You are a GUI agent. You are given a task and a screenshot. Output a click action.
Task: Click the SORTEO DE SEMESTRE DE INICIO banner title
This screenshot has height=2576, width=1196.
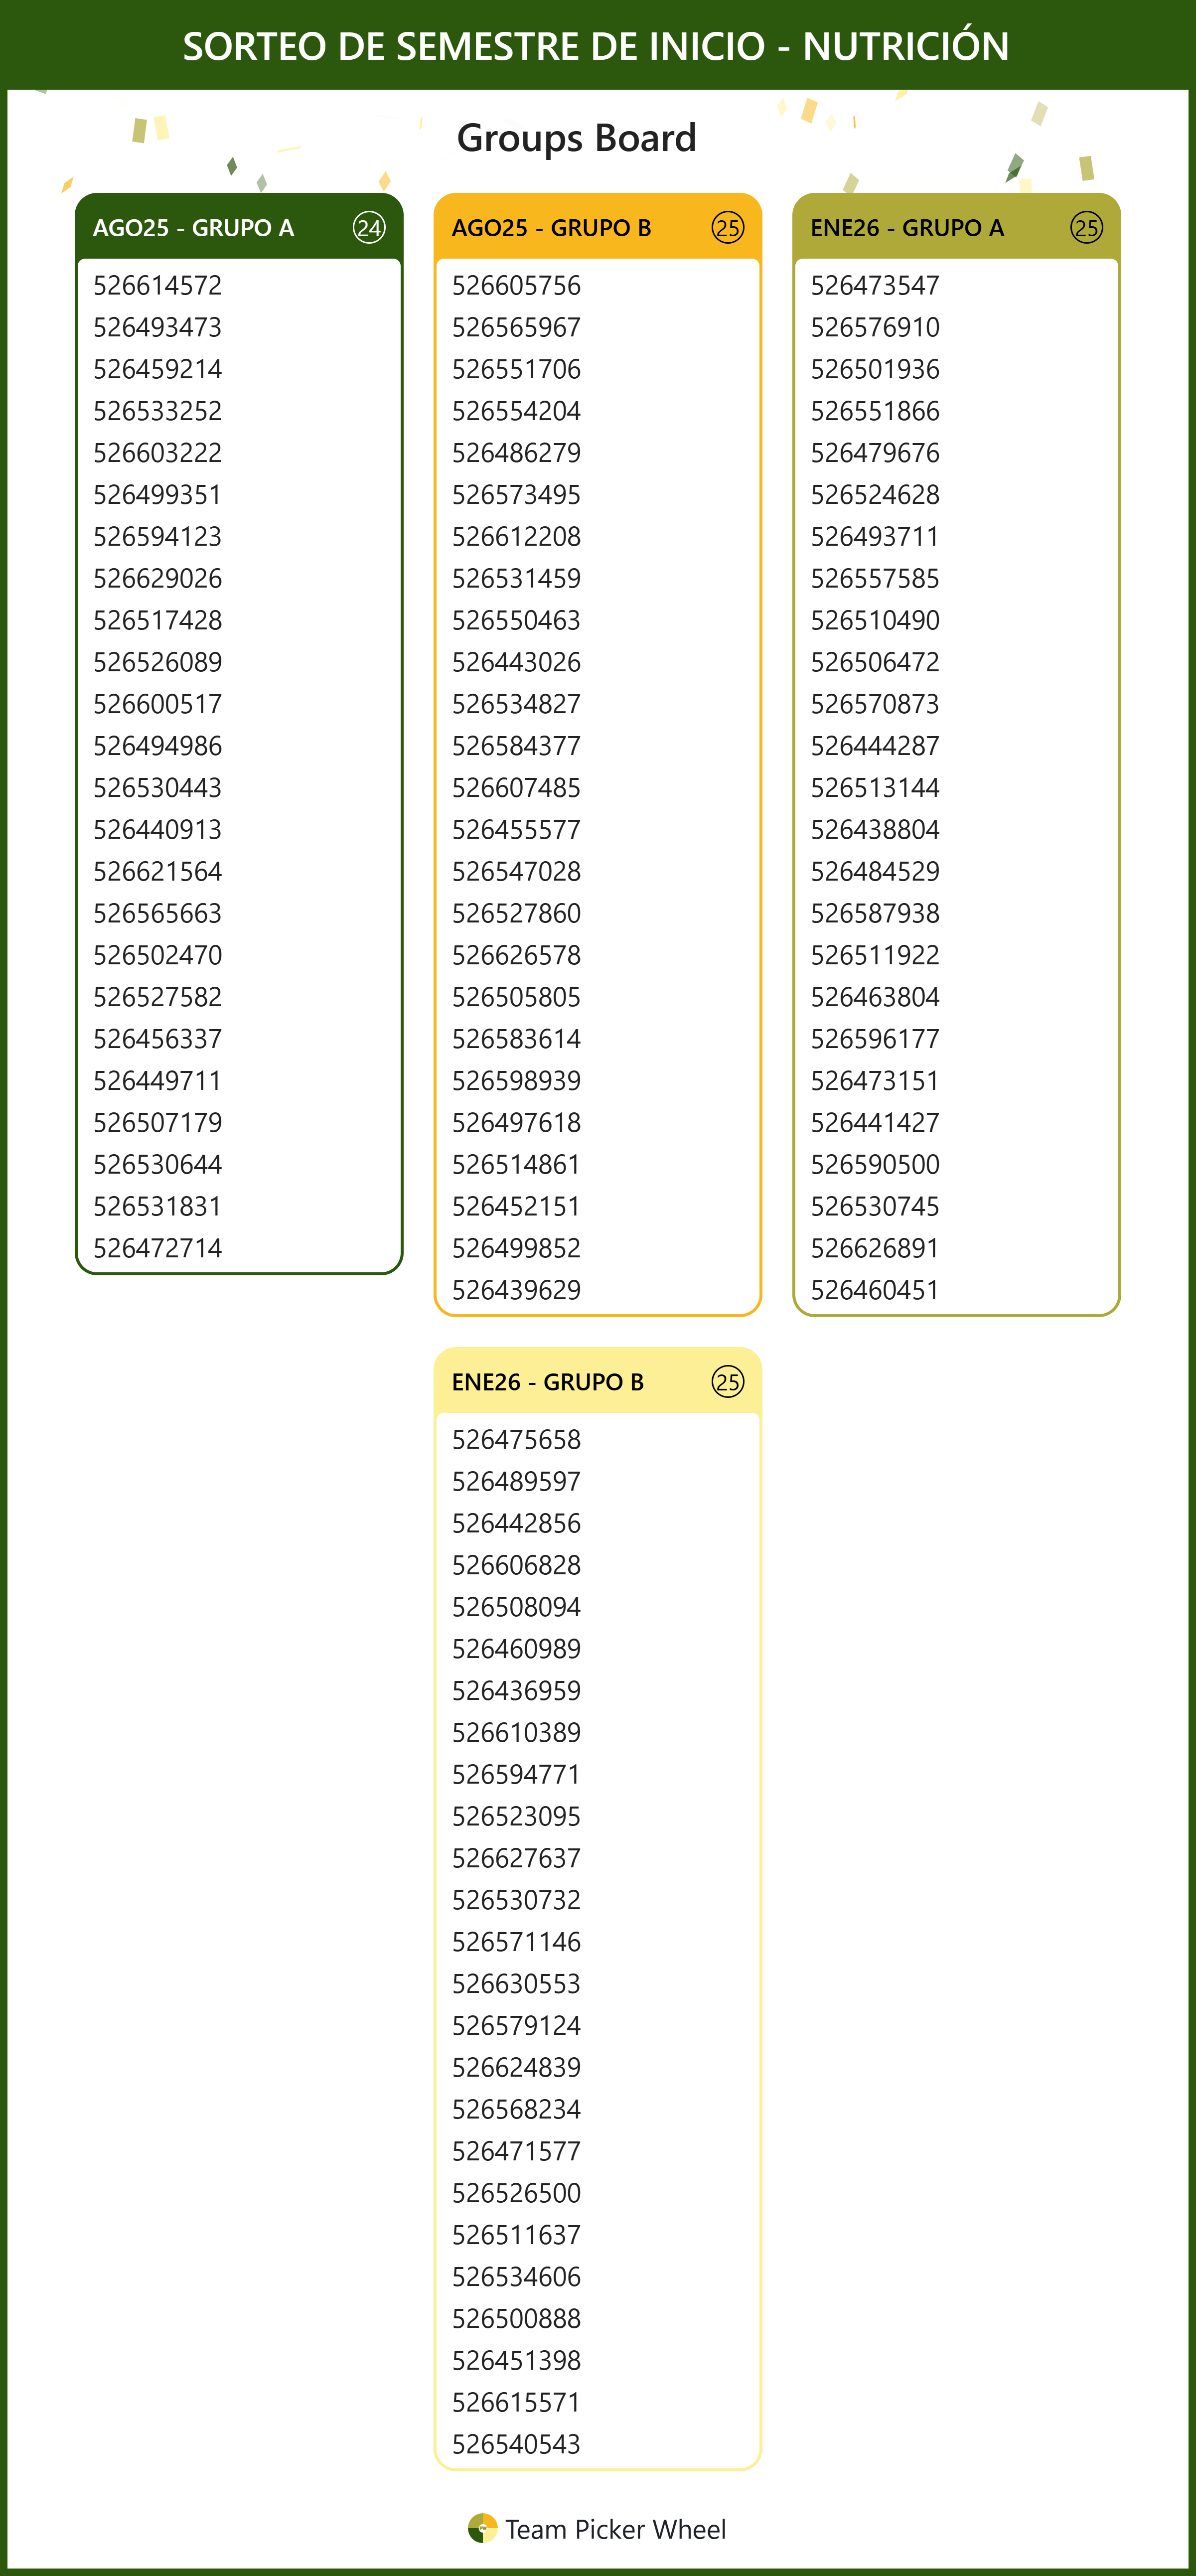(x=597, y=46)
